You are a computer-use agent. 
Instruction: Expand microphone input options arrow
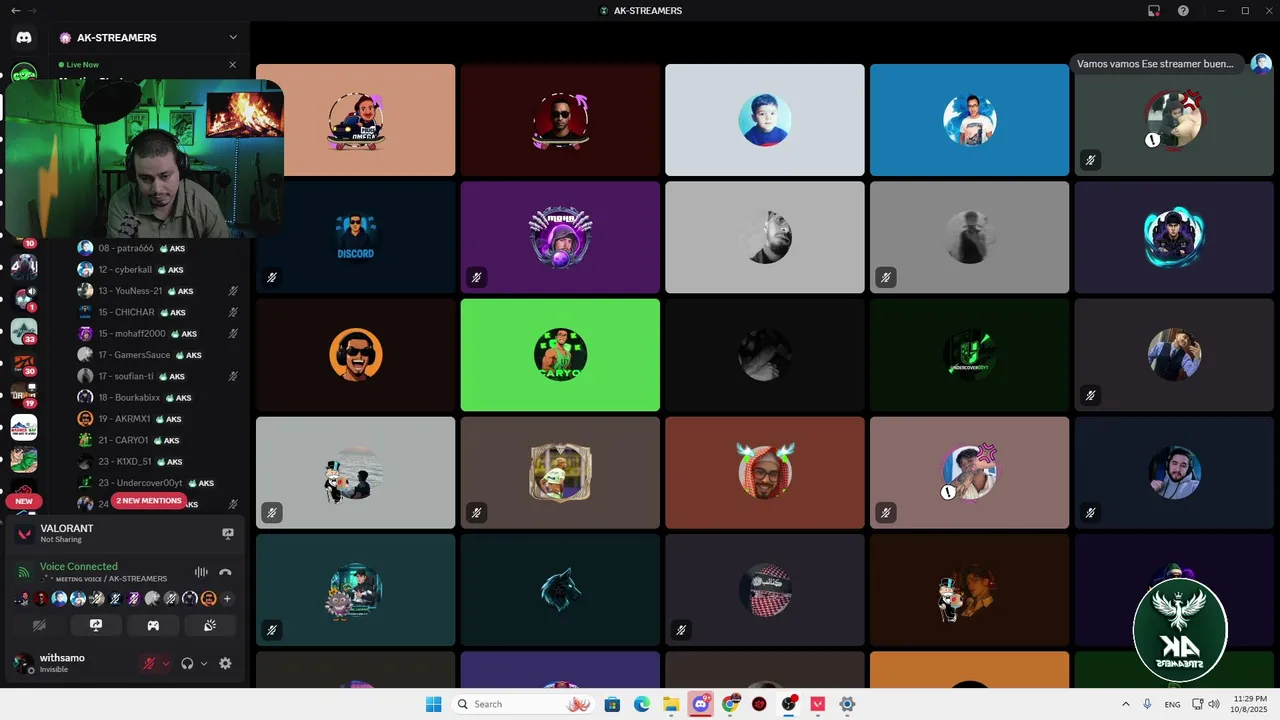point(166,663)
